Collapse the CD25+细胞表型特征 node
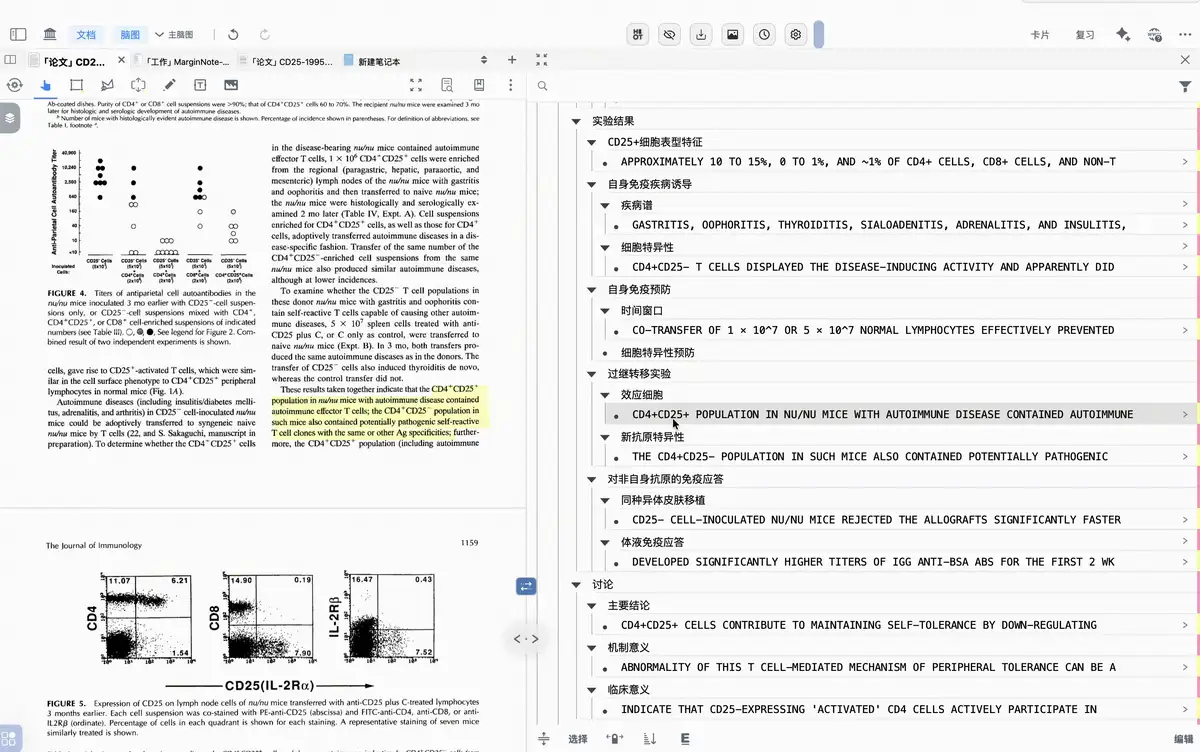 [592, 142]
